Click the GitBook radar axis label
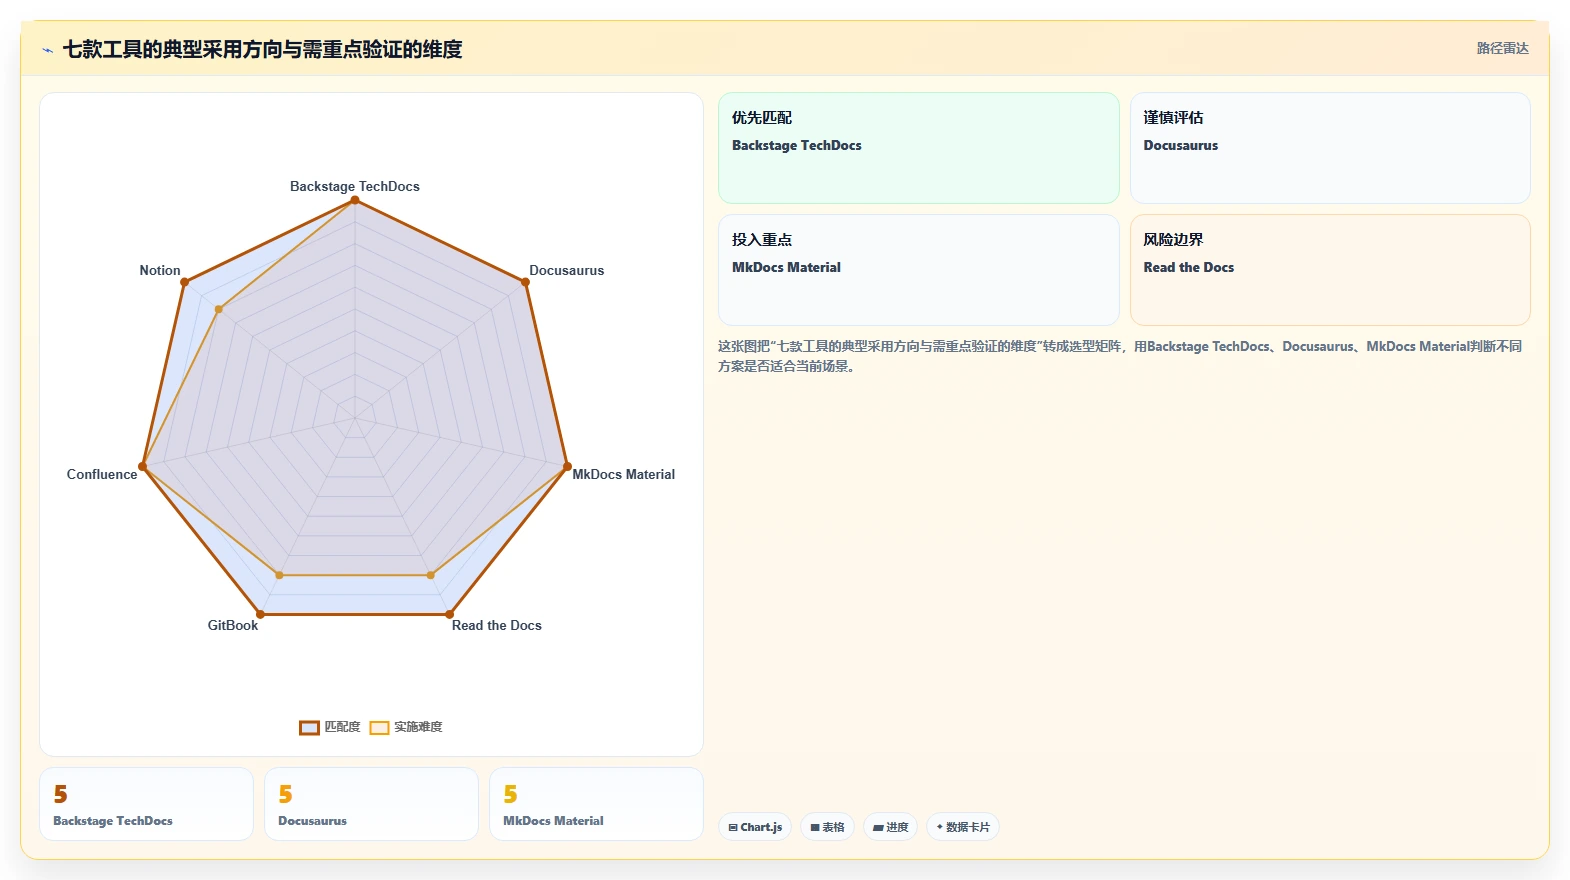 click(x=233, y=625)
